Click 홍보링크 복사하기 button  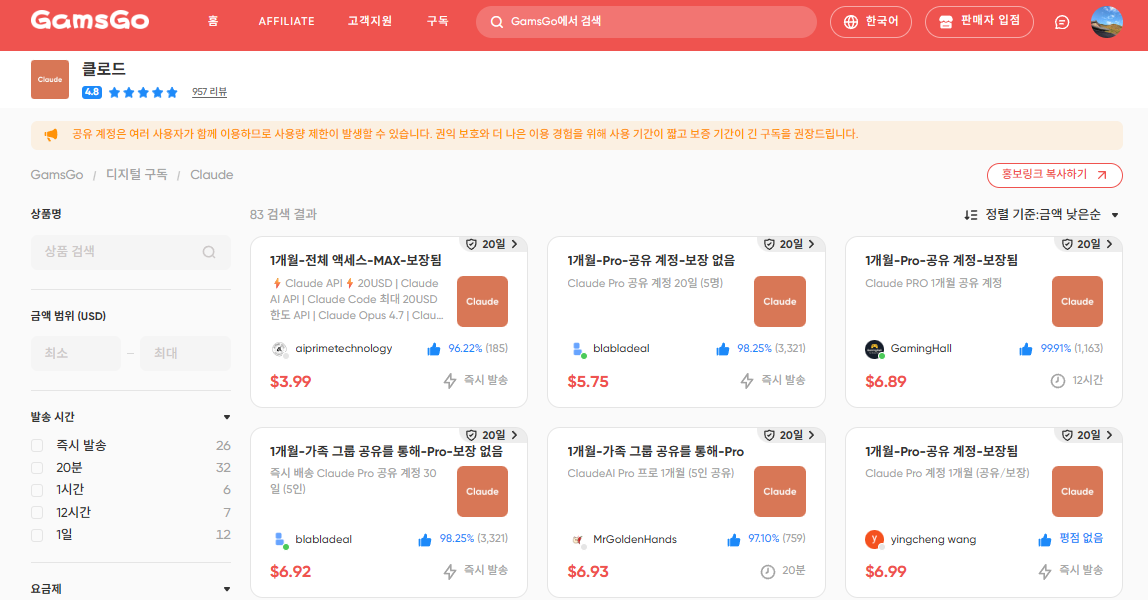pyautogui.click(x=1054, y=175)
